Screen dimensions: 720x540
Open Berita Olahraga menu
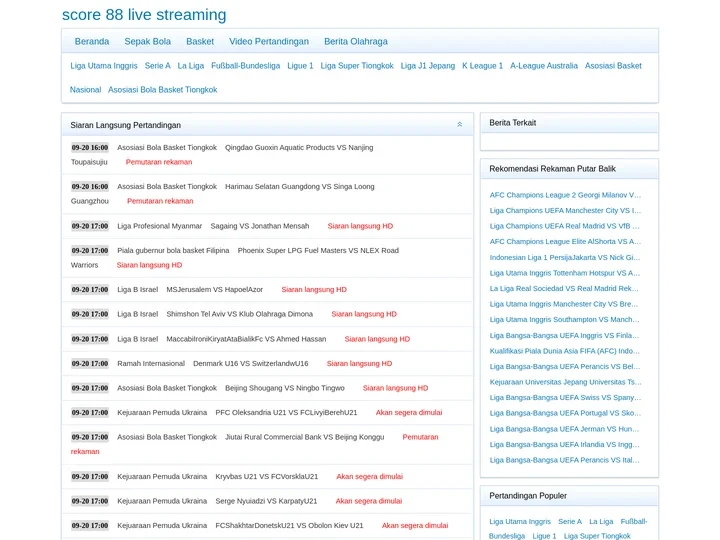[356, 41]
